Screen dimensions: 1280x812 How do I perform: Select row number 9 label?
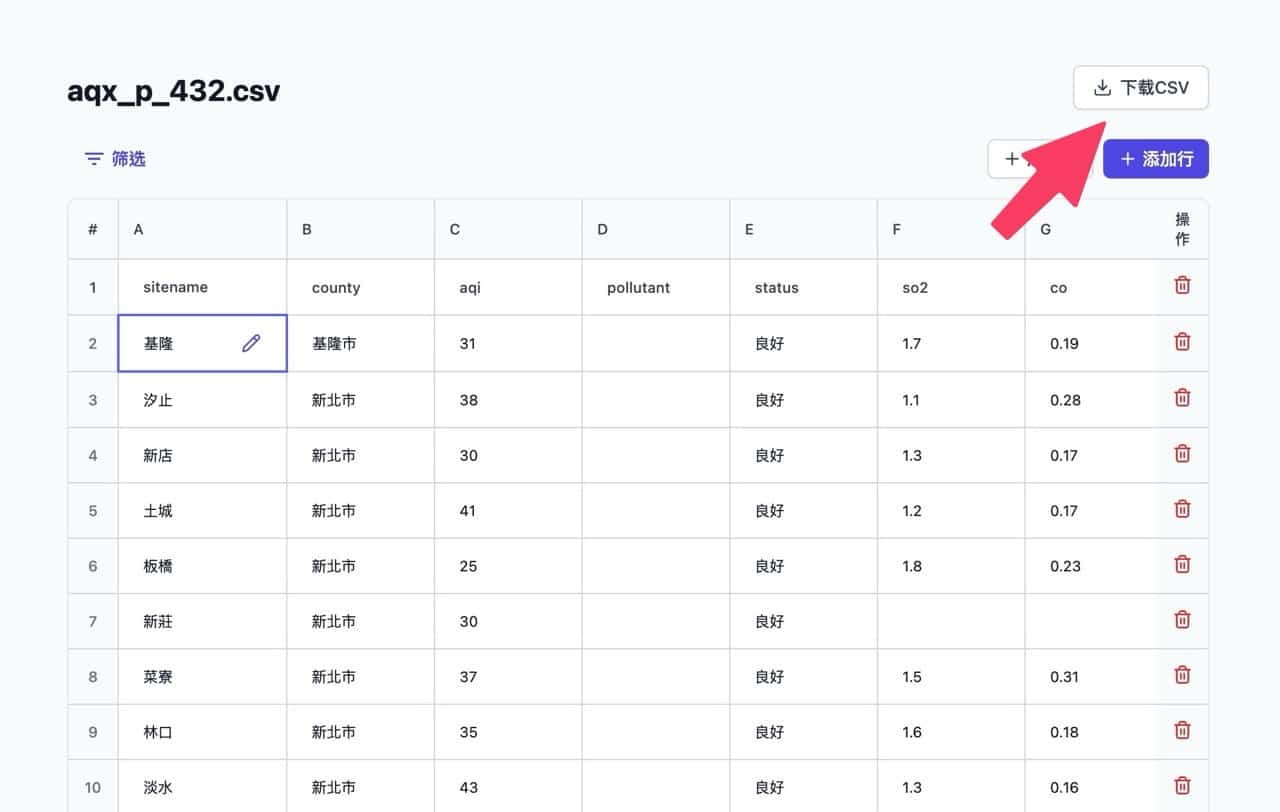(x=93, y=732)
